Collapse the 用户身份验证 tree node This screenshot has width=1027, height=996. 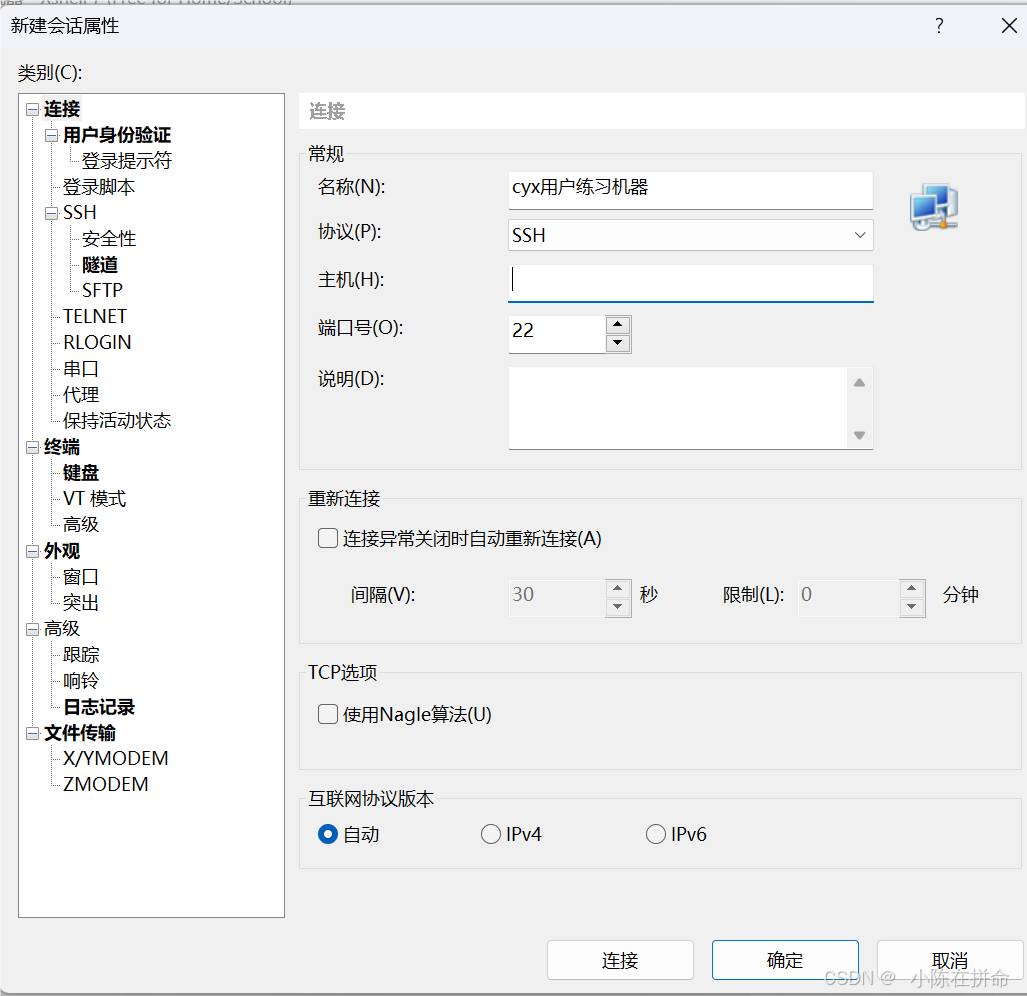click(51, 136)
